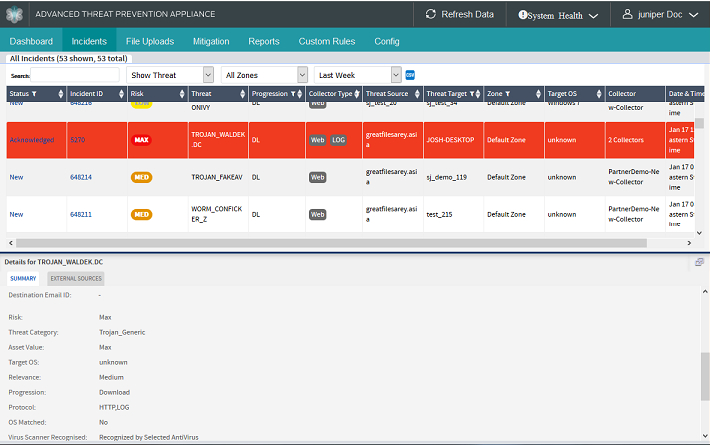Open incident ID 648214 link
710x445 pixels.
[81, 177]
